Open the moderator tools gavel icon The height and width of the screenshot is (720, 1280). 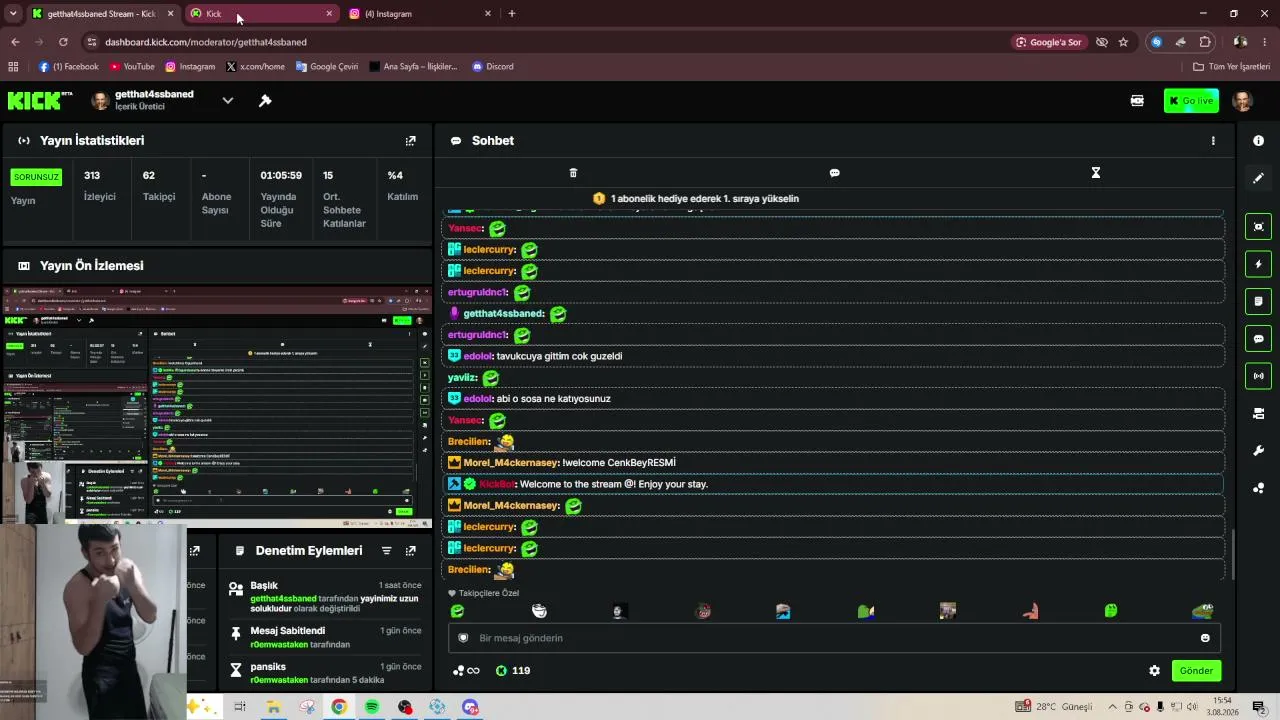pos(265,100)
